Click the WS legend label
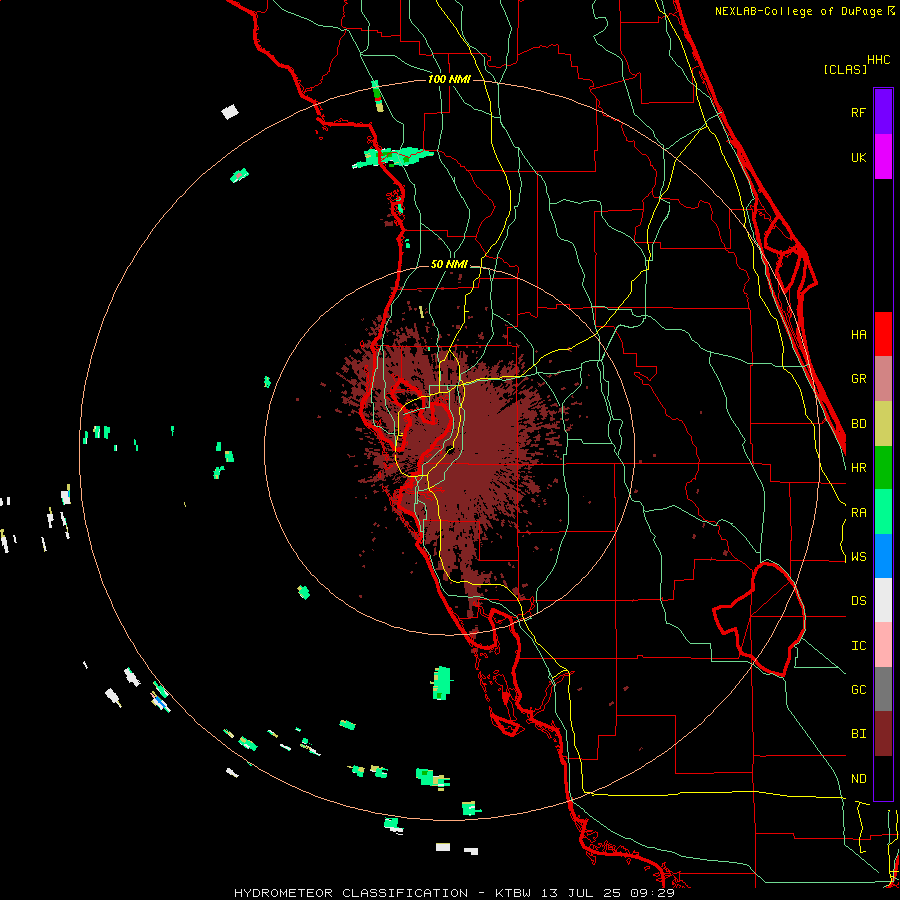Image resolution: width=900 pixels, height=900 pixels. click(858, 557)
